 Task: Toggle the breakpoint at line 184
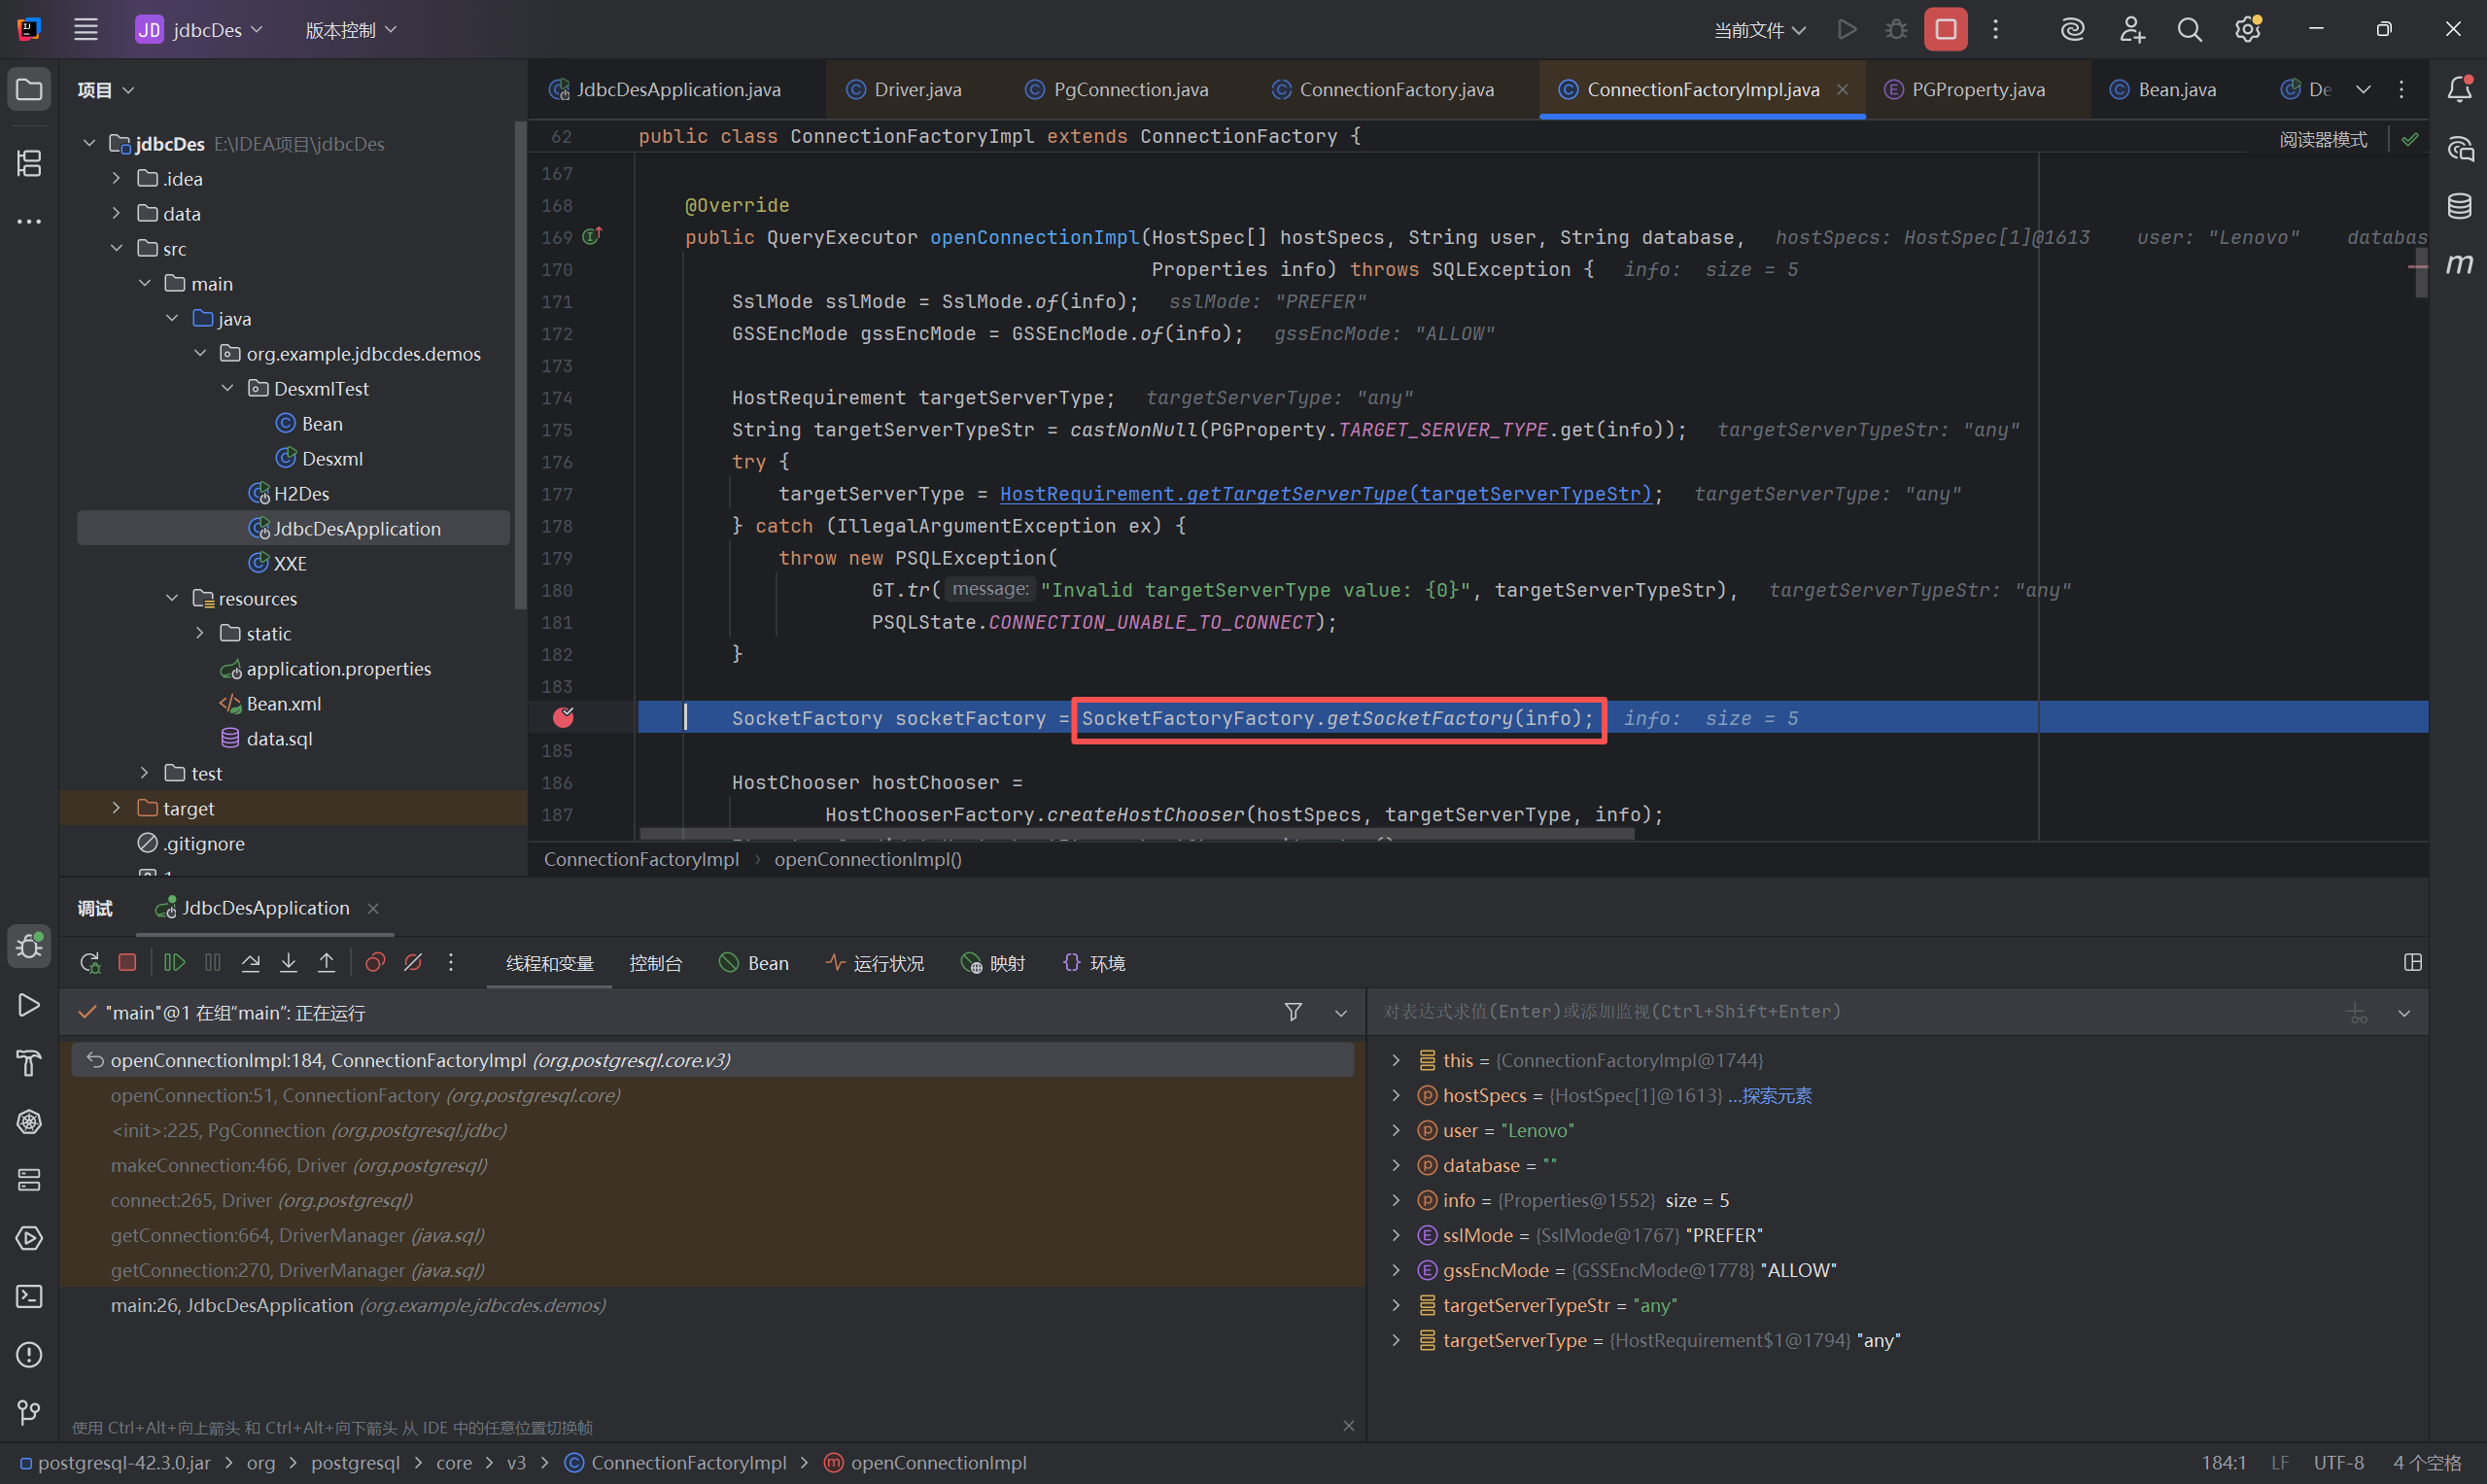564,718
